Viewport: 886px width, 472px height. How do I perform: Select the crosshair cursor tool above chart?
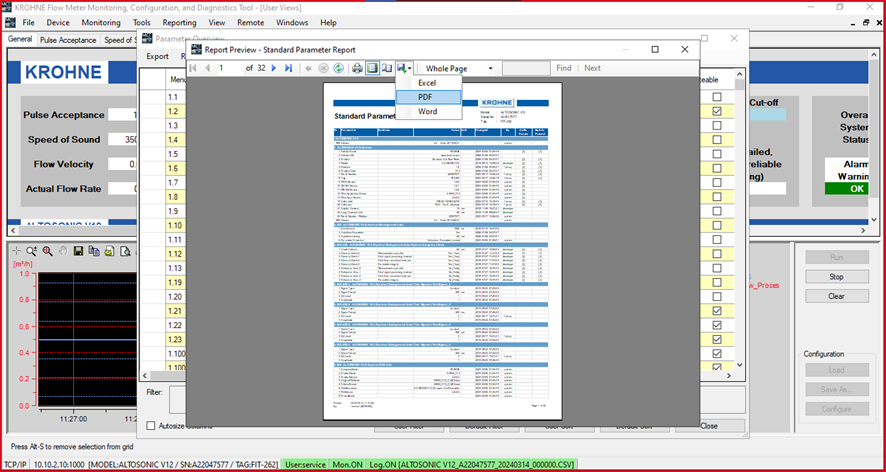pos(16,251)
